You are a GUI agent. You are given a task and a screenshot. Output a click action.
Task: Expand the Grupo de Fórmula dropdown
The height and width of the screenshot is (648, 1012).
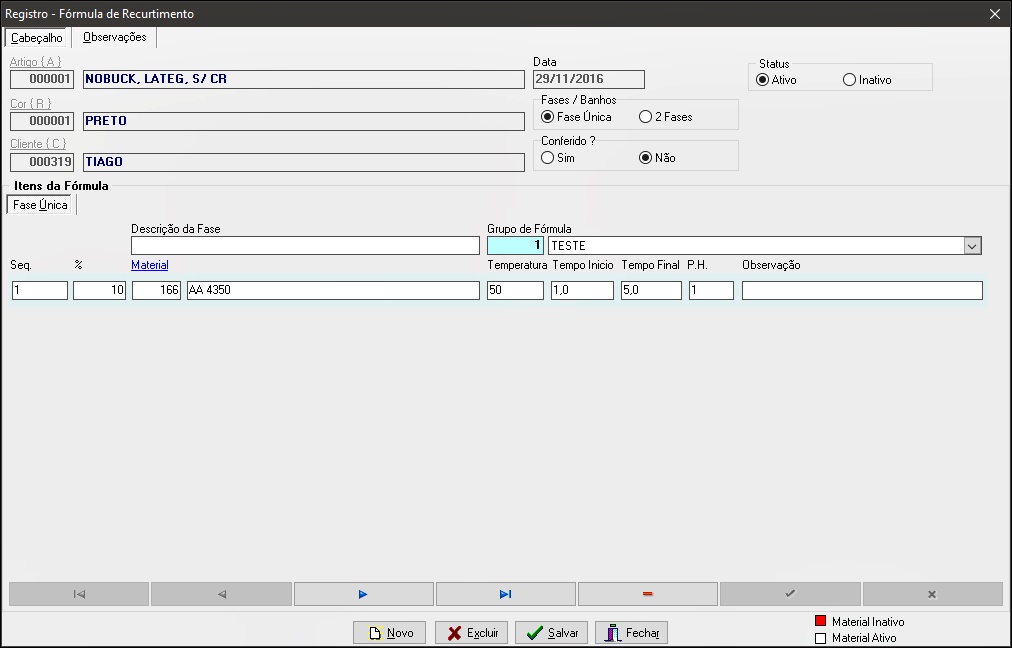coord(972,246)
